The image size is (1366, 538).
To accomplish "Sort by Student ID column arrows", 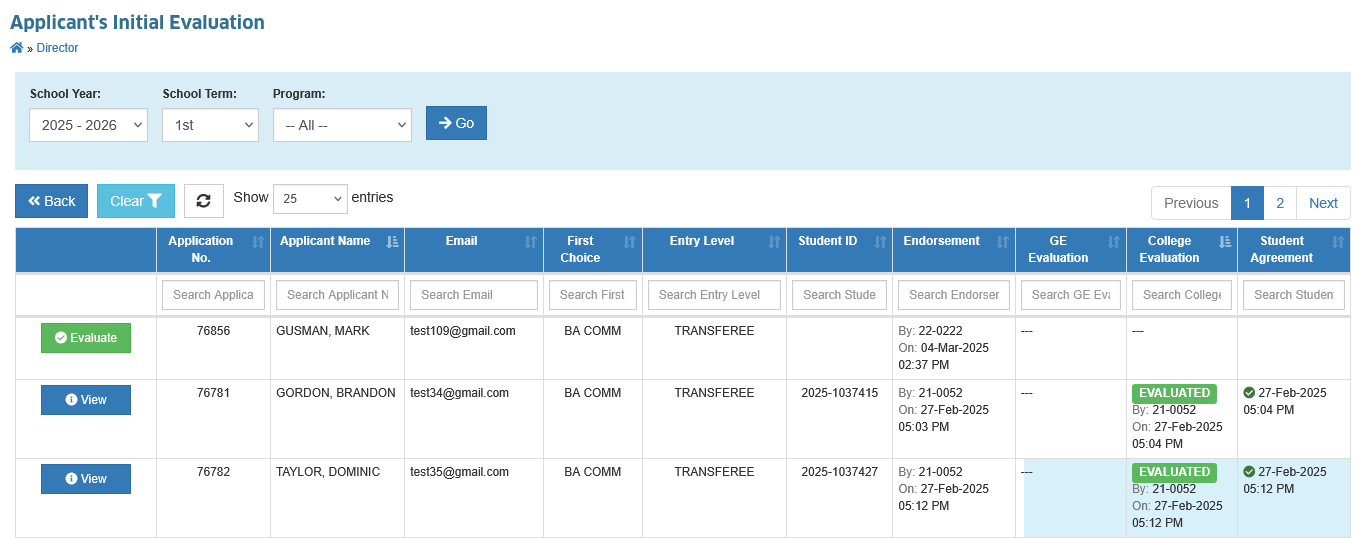I will click(x=880, y=241).
